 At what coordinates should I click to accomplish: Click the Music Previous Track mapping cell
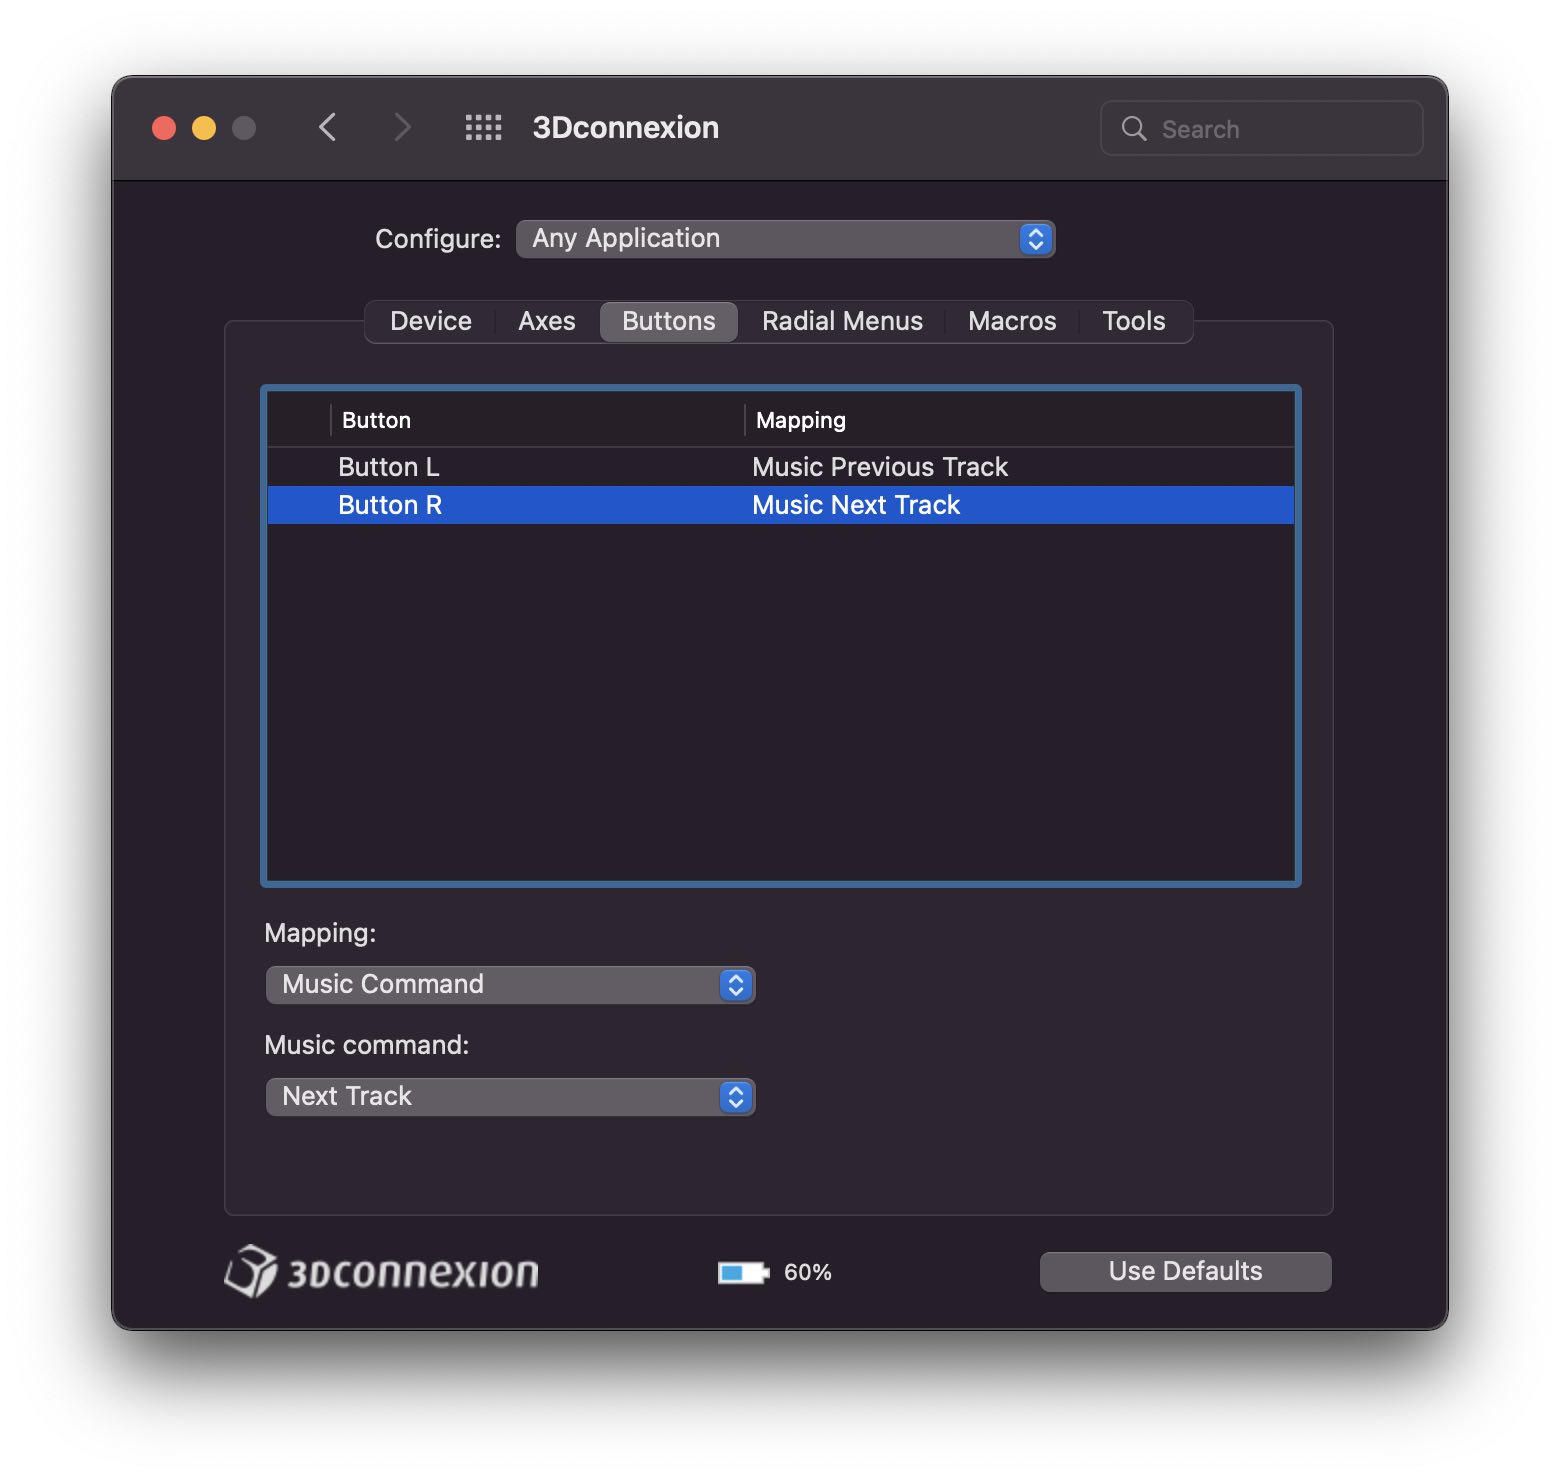[880, 467]
